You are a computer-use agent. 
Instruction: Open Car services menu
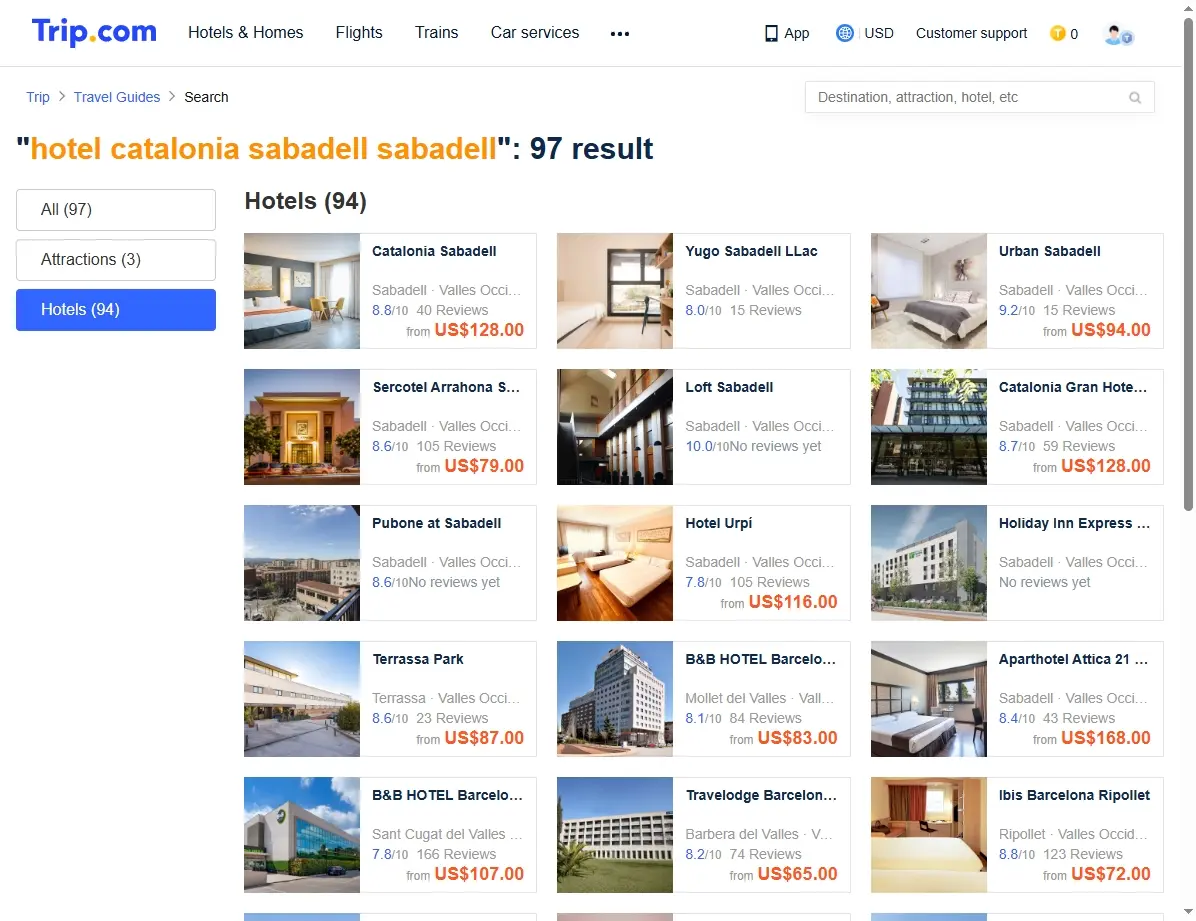pos(535,32)
